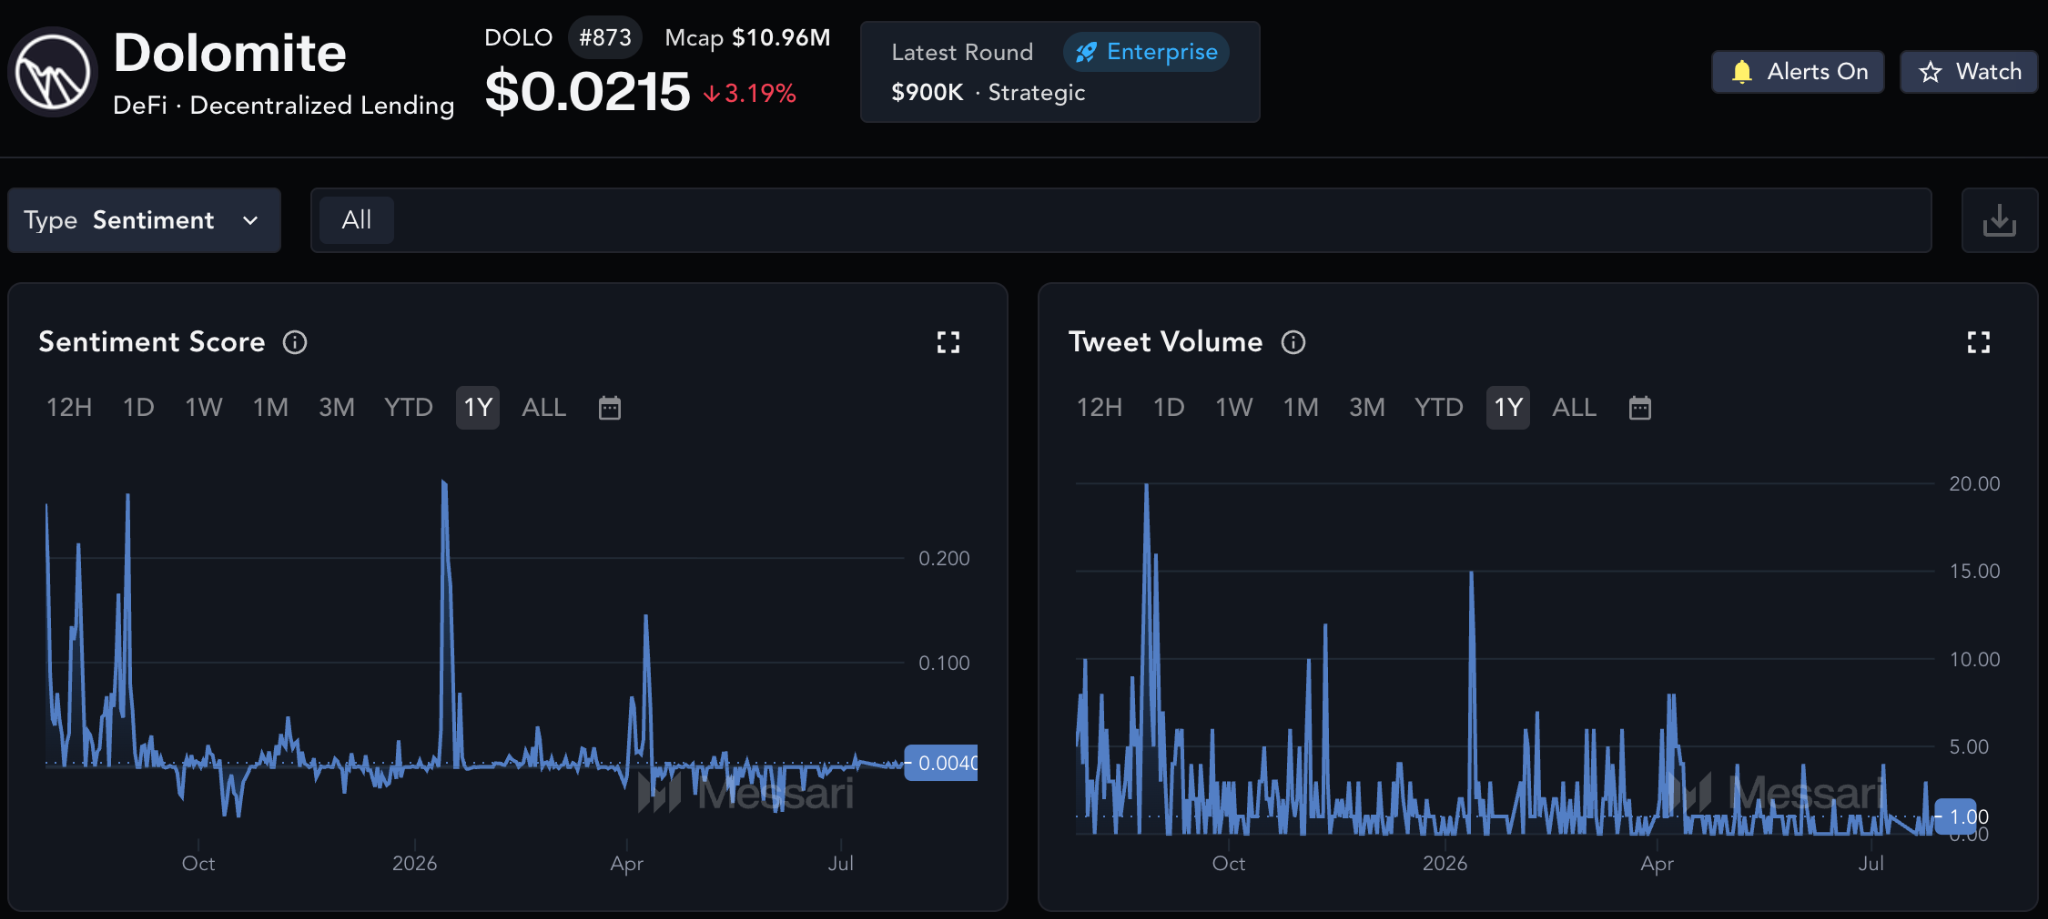Click the 0.0040 value marker on Sentiment chart
Image resolution: width=2048 pixels, height=919 pixels.
pos(941,763)
